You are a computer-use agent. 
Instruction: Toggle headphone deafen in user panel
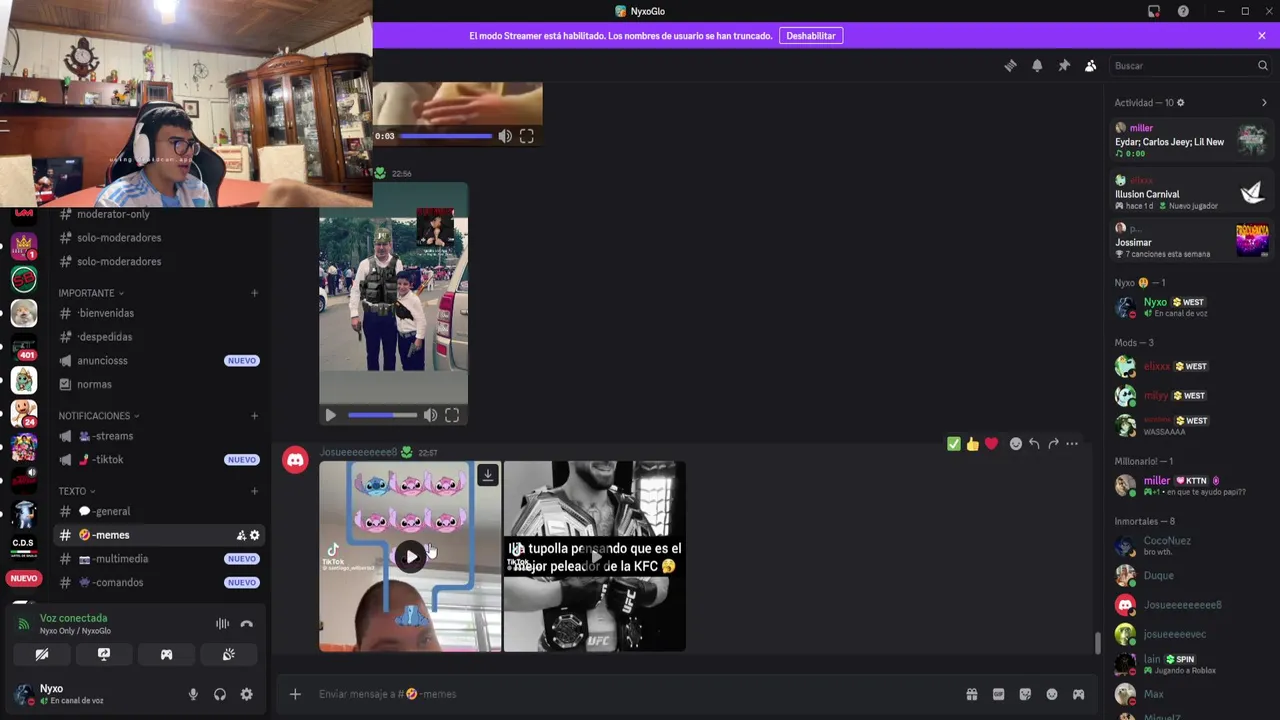pos(220,694)
